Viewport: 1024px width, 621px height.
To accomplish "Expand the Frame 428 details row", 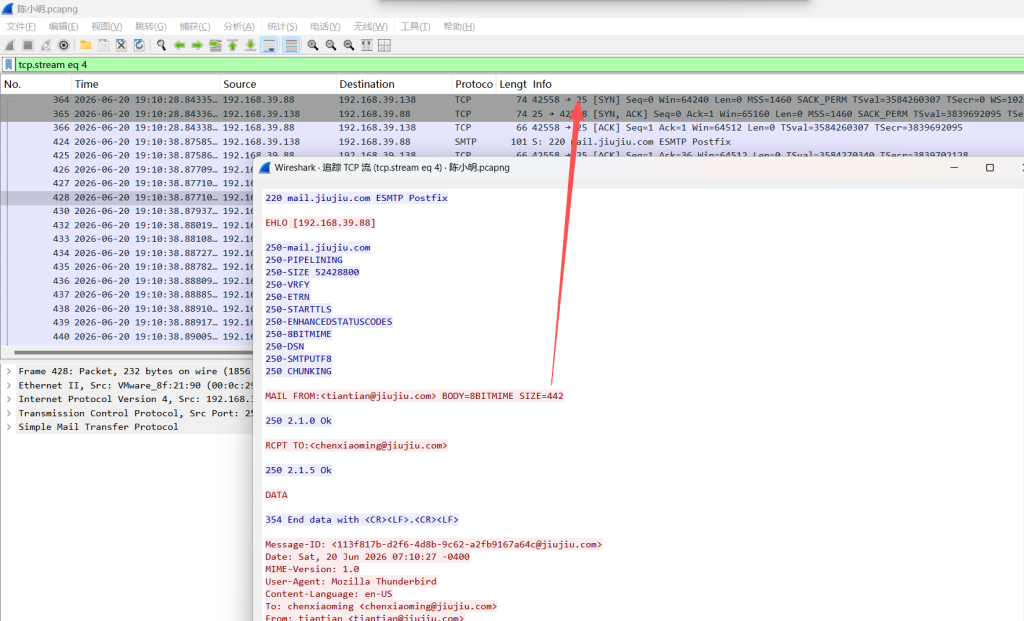I will point(8,371).
